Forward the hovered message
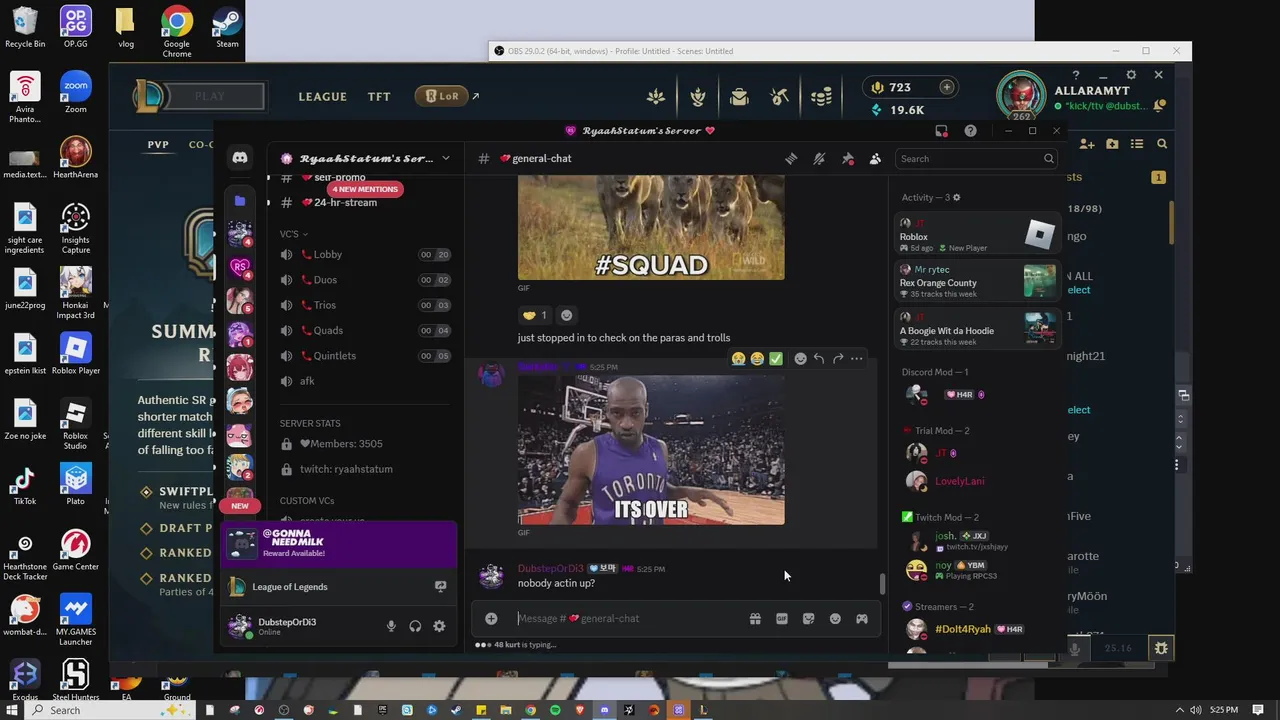The image size is (1280, 720). pos(838,358)
